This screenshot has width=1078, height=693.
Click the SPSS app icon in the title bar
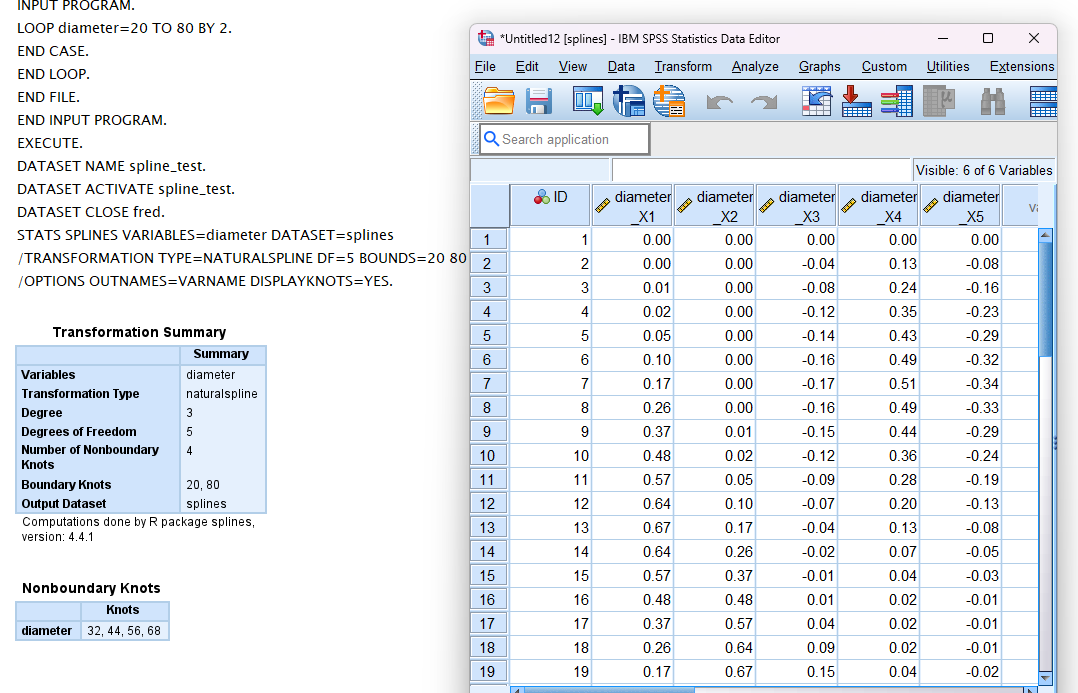(x=486, y=38)
